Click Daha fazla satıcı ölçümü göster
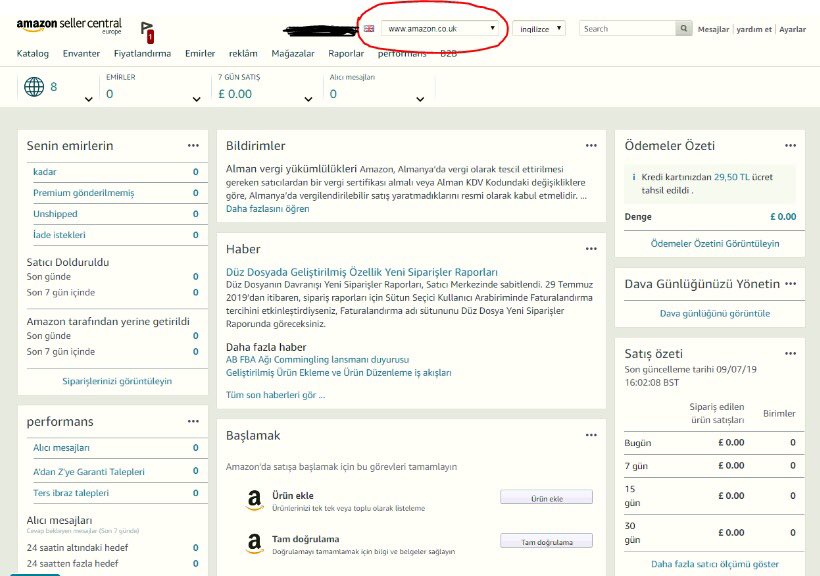The width and height of the screenshot is (820, 576). coord(715,564)
